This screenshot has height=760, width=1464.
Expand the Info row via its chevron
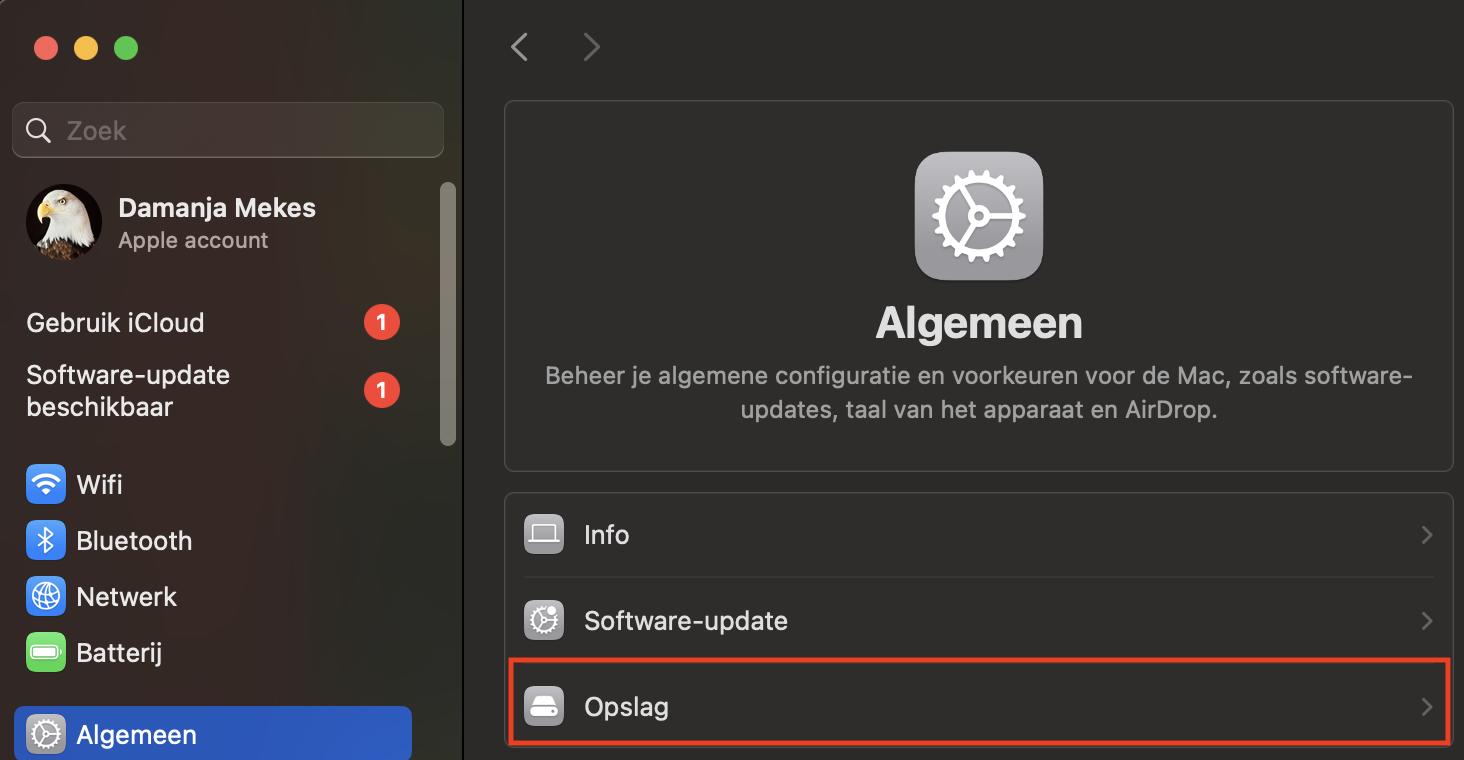point(1426,534)
